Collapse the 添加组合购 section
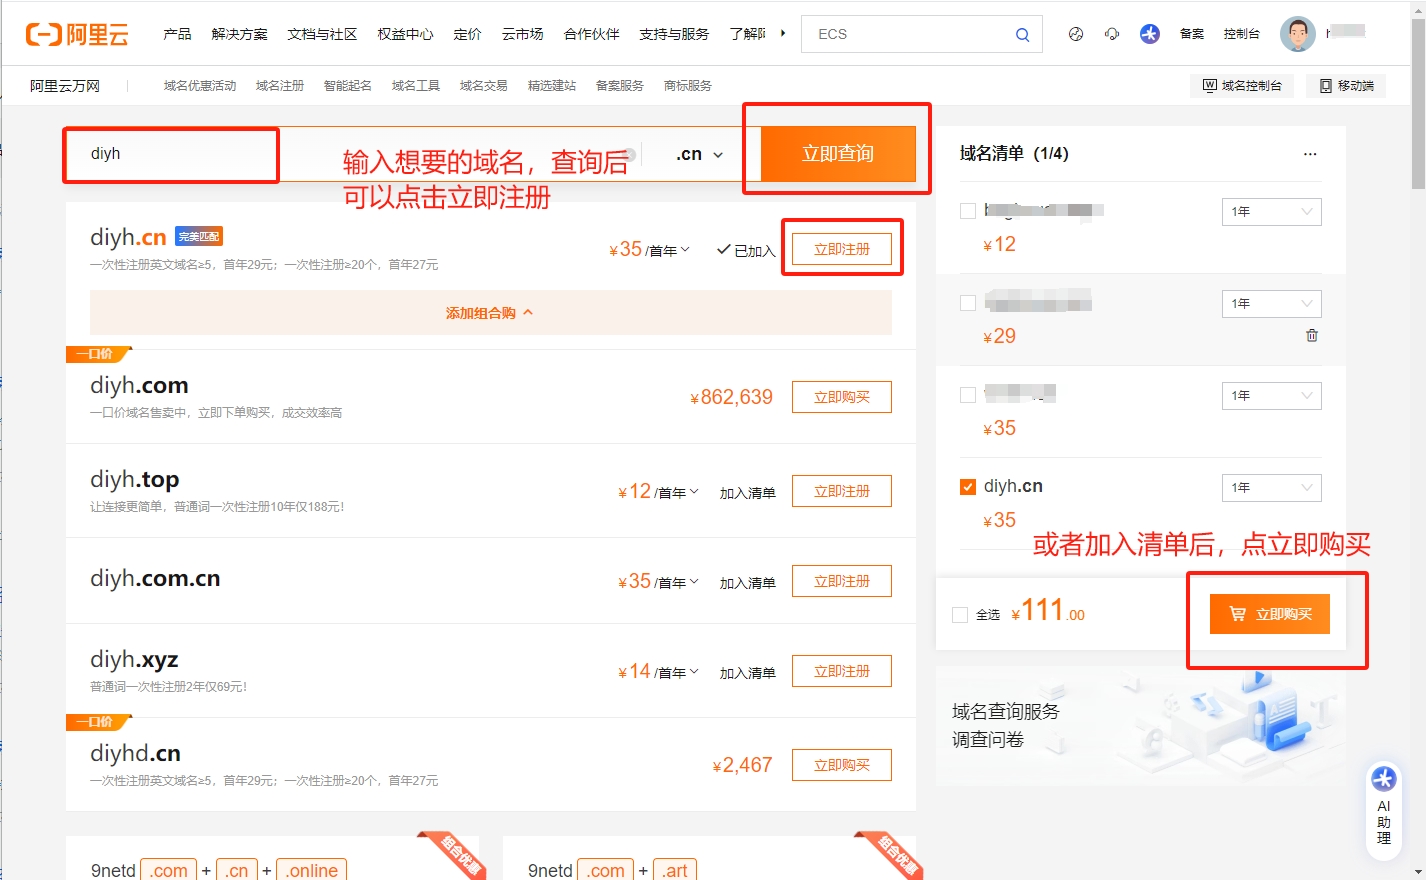 [489, 312]
